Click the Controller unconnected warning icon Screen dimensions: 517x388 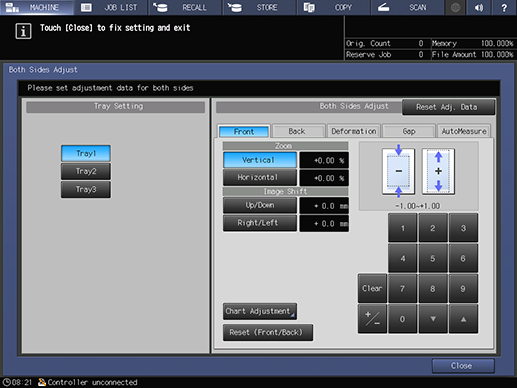click(x=42, y=382)
